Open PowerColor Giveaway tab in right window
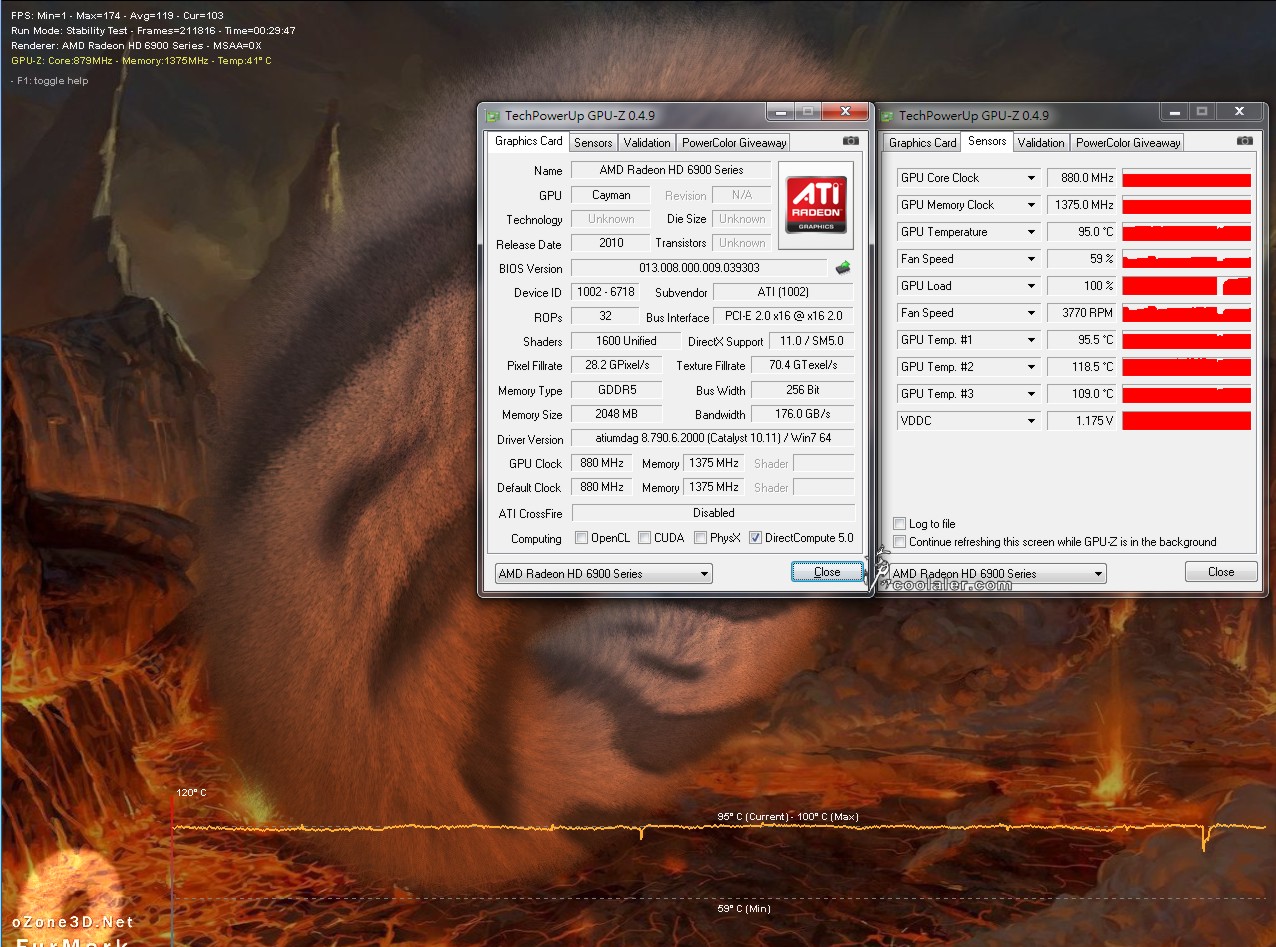Screen dimensions: 1276x947 [x=1128, y=143]
